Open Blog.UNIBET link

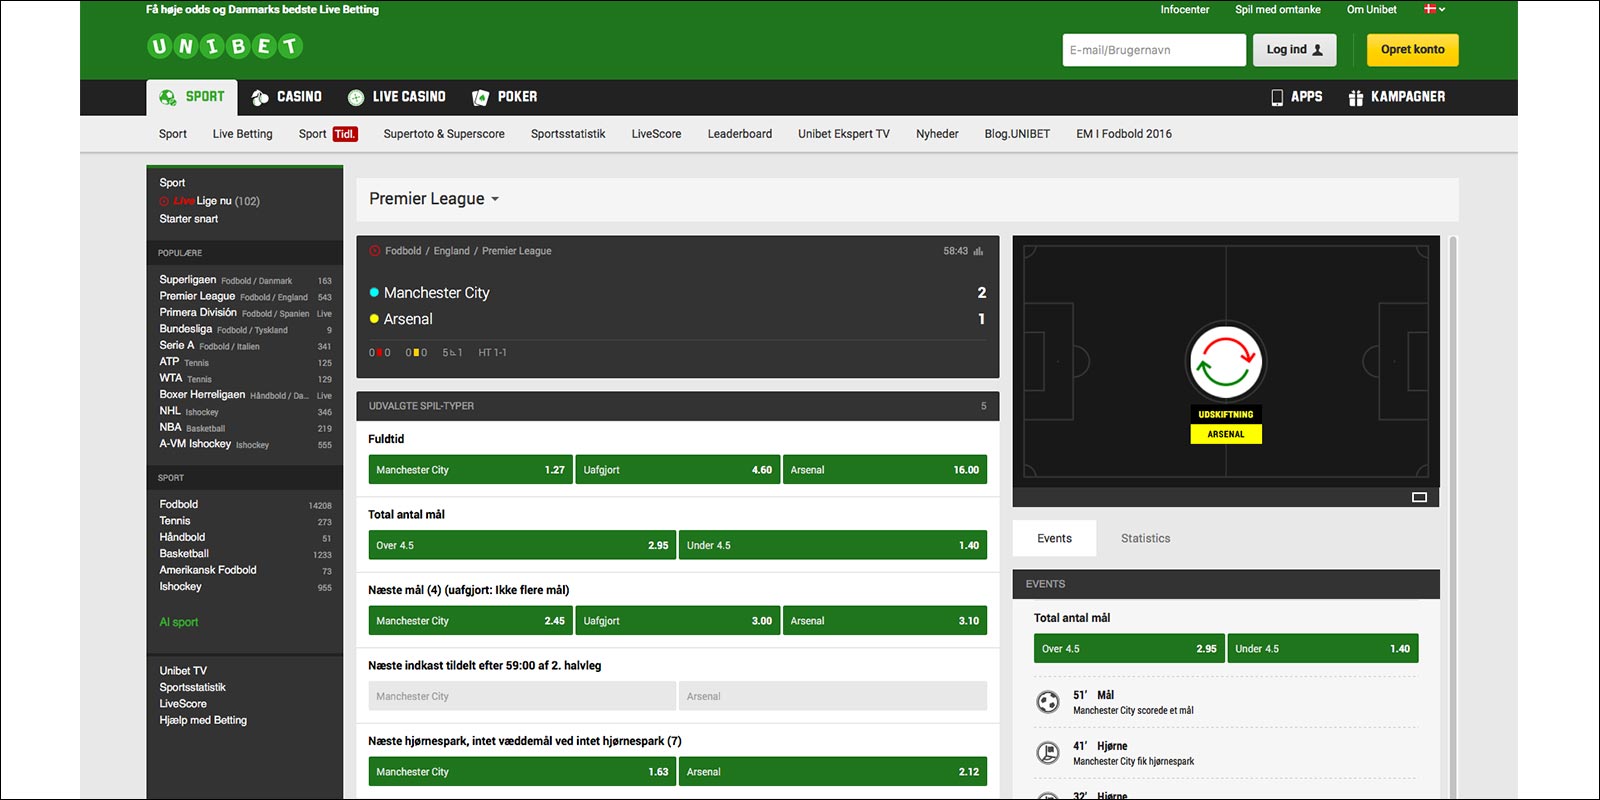pyautogui.click(x=1017, y=134)
